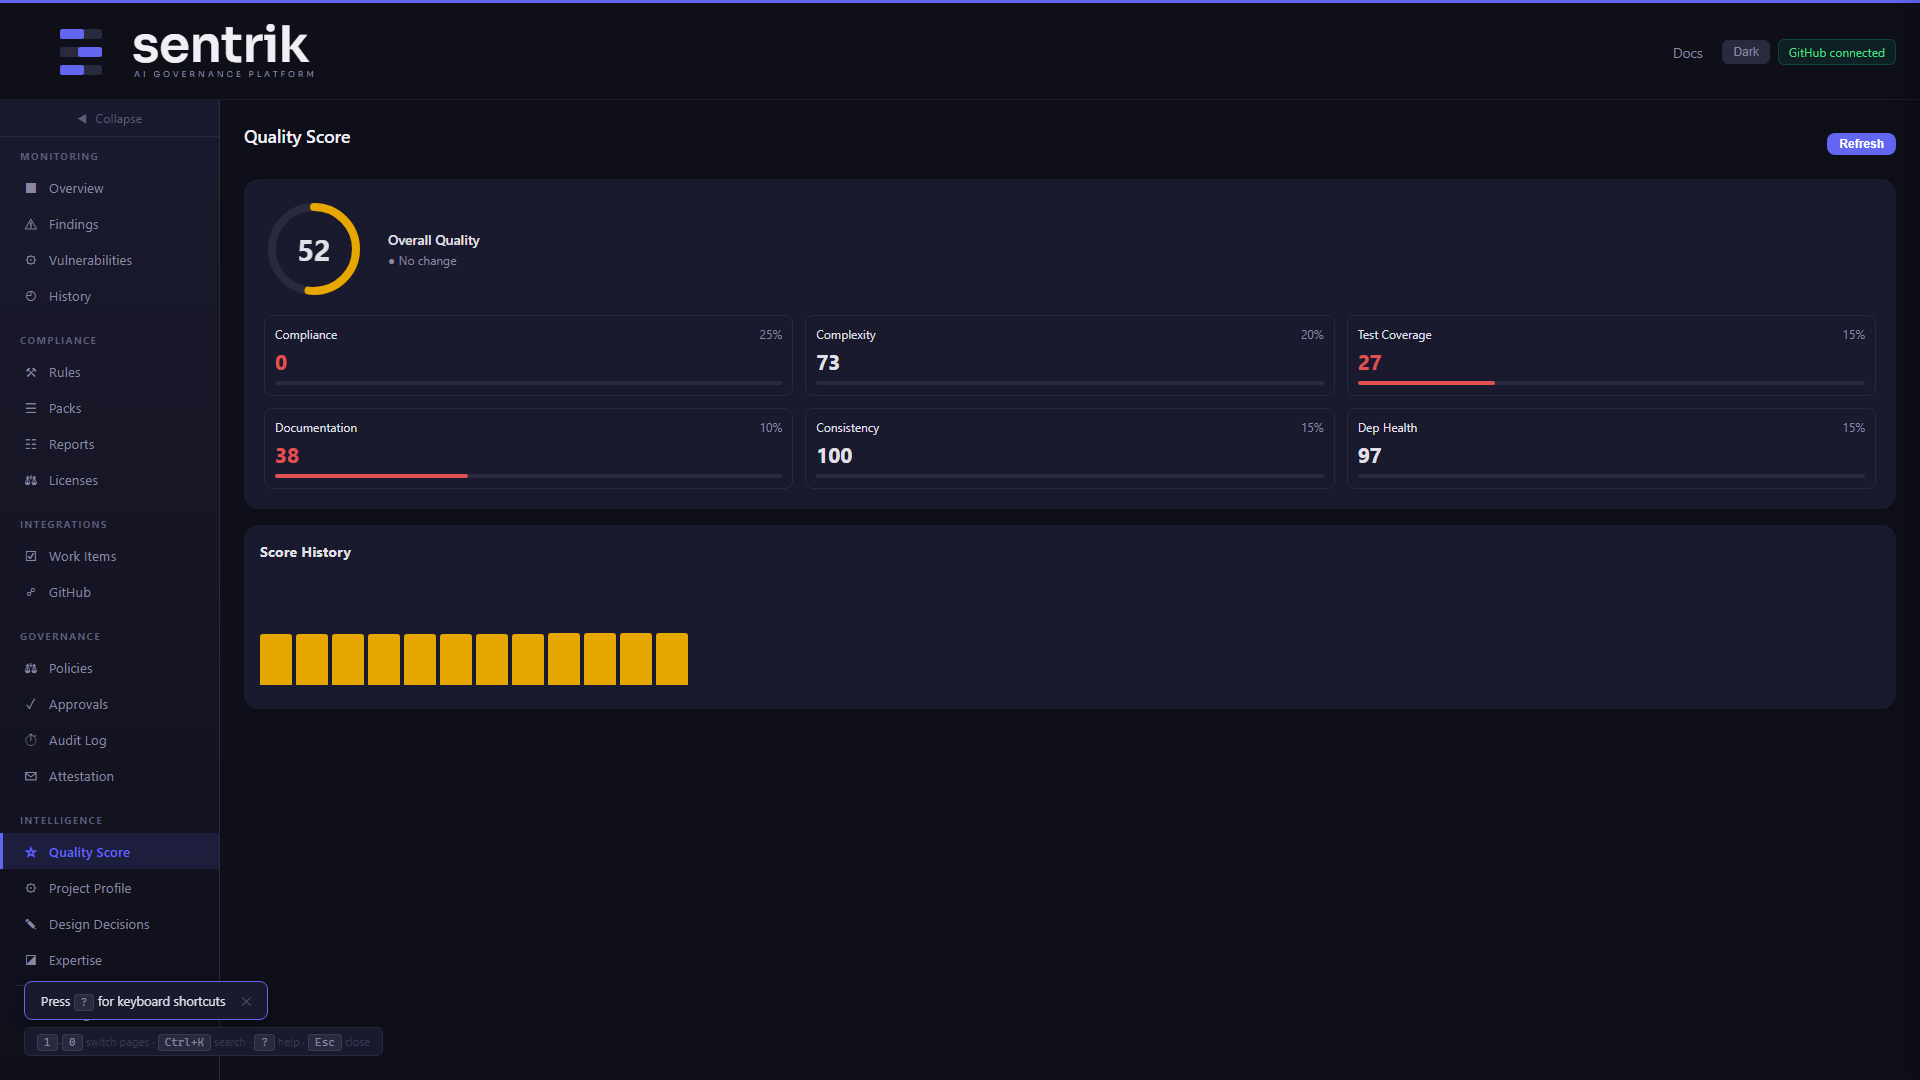The image size is (1920, 1080).
Task: Click the Refresh button
Action: tap(1860, 143)
